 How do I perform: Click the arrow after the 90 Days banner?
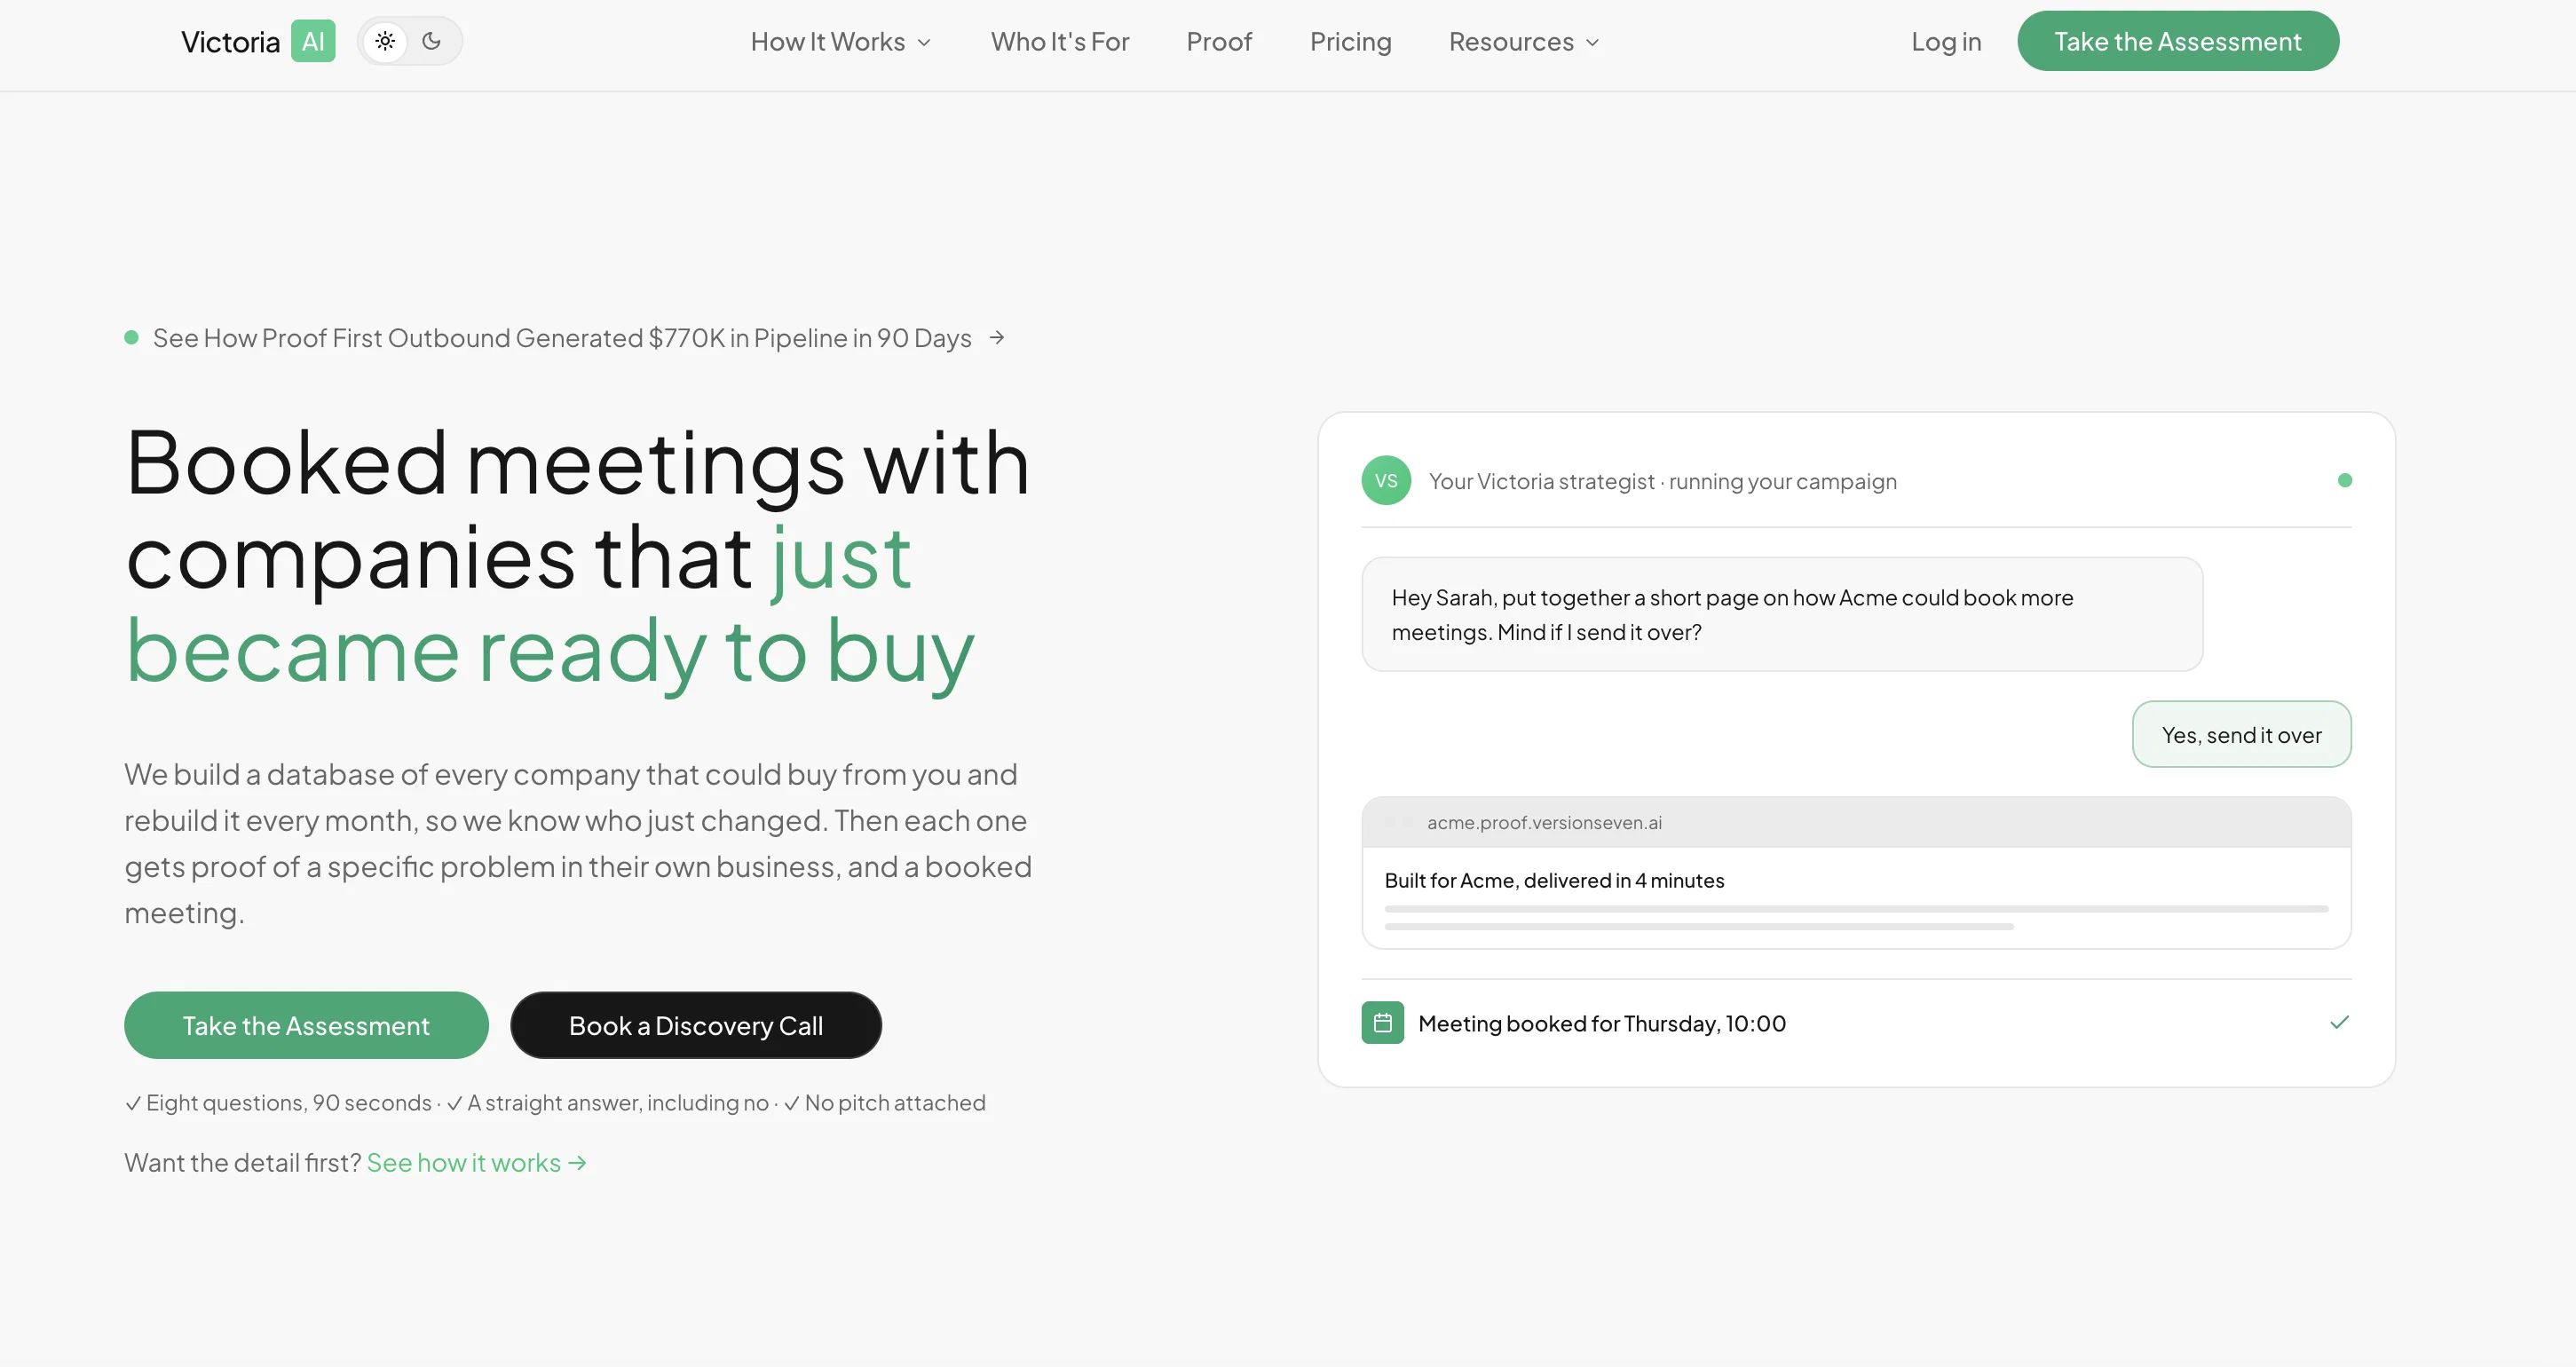pos(996,338)
